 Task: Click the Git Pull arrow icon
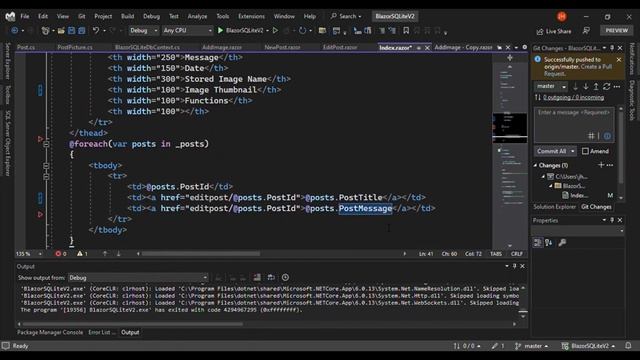click(586, 87)
